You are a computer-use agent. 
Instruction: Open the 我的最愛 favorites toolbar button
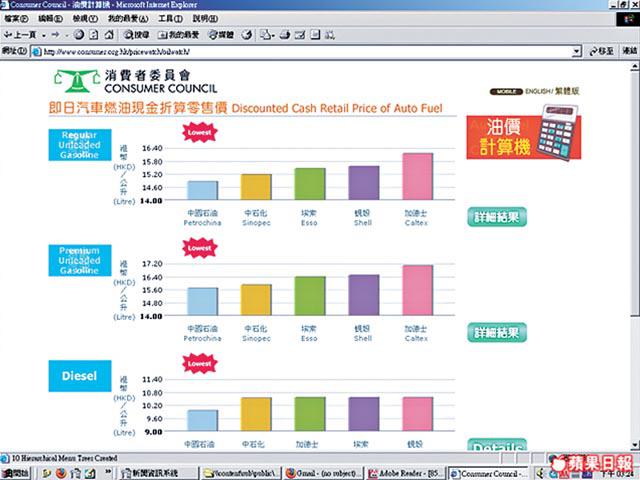178,35
